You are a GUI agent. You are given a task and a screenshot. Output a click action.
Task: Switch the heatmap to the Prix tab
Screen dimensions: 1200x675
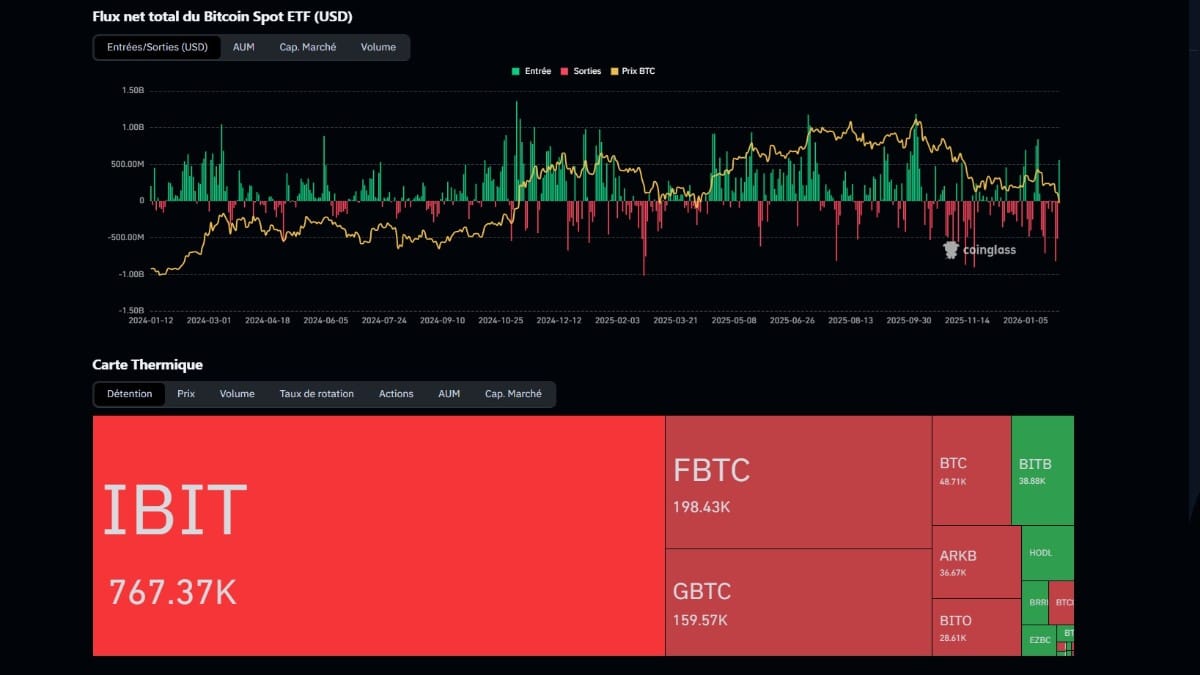[x=185, y=394]
